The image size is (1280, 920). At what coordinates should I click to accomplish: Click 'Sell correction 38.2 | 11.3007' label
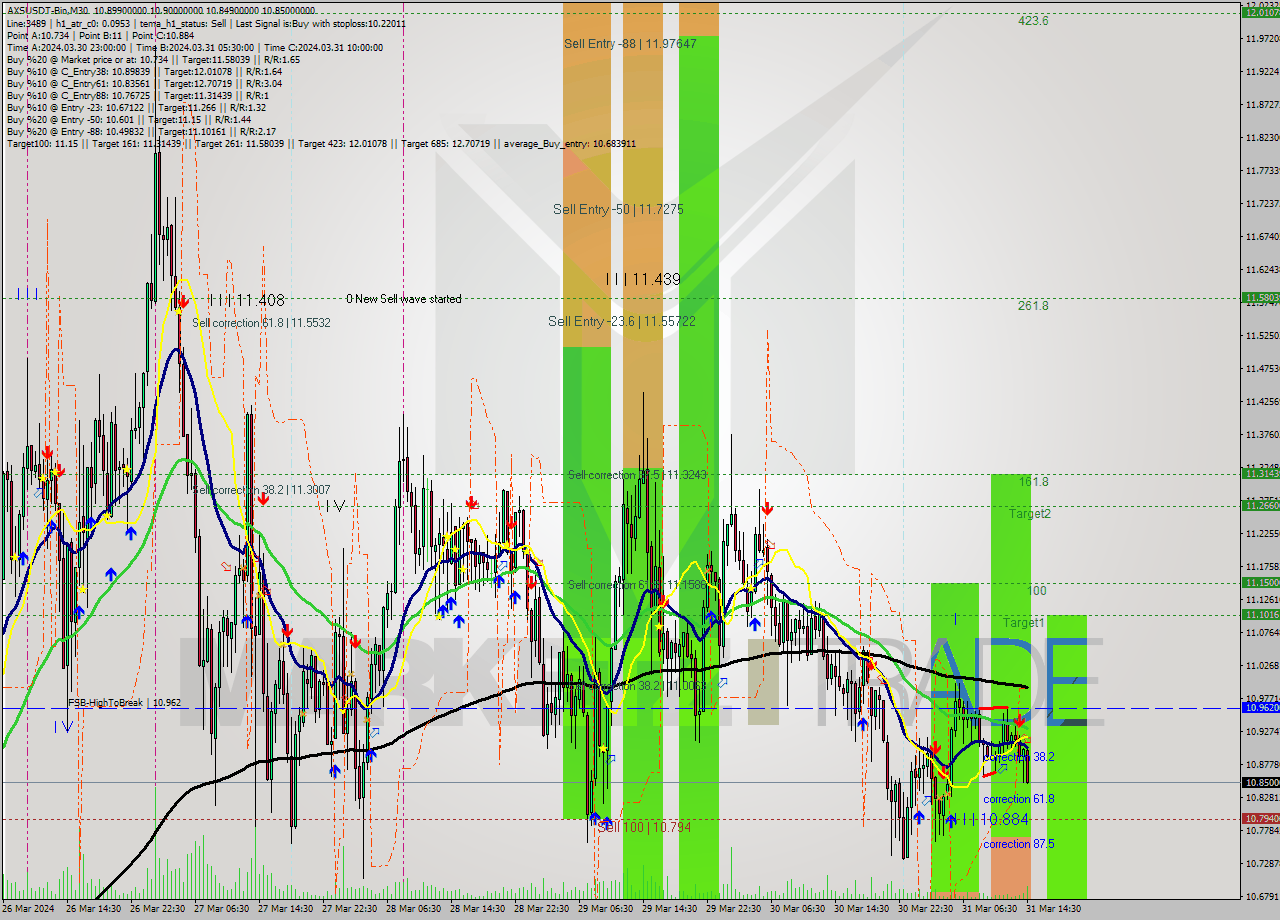(x=261, y=490)
